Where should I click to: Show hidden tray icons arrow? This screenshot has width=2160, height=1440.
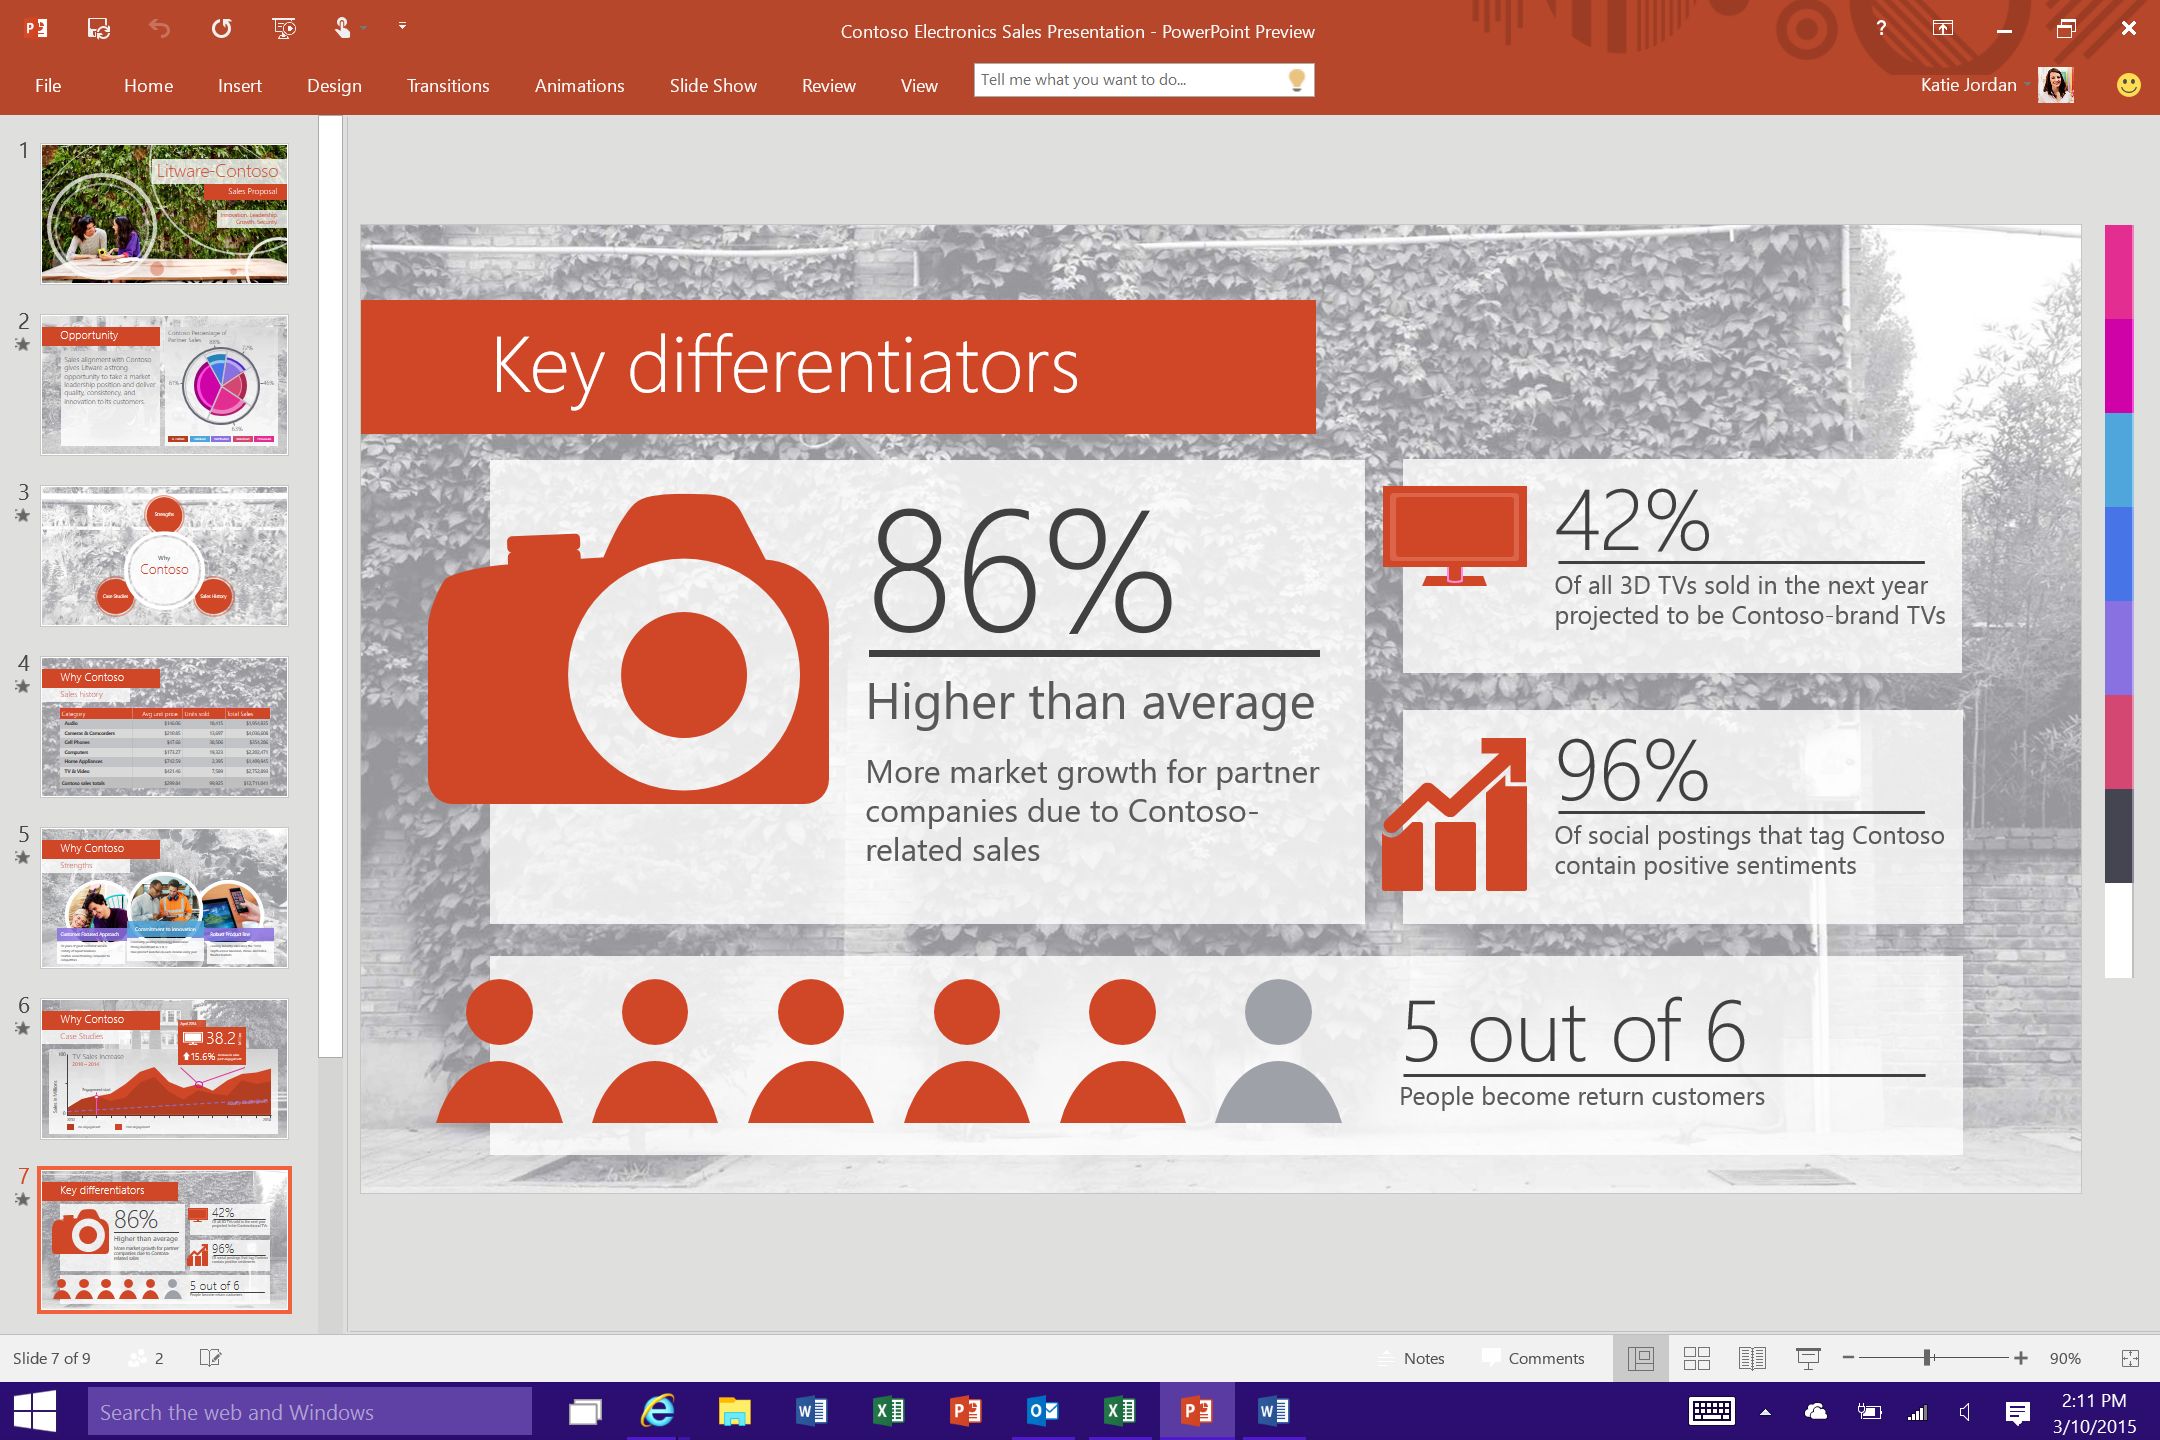click(x=1765, y=1412)
